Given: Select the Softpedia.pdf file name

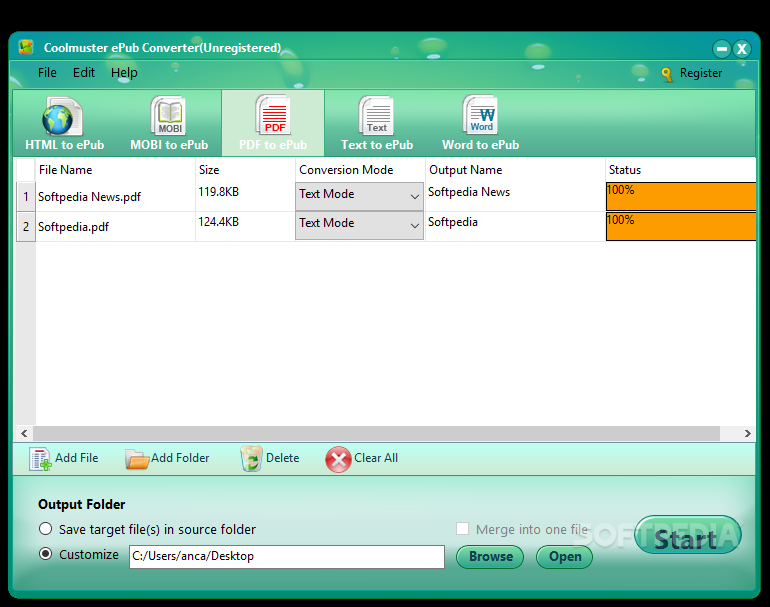Looking at the screenshot, I should pyautogui.click(x=74, y=227).
